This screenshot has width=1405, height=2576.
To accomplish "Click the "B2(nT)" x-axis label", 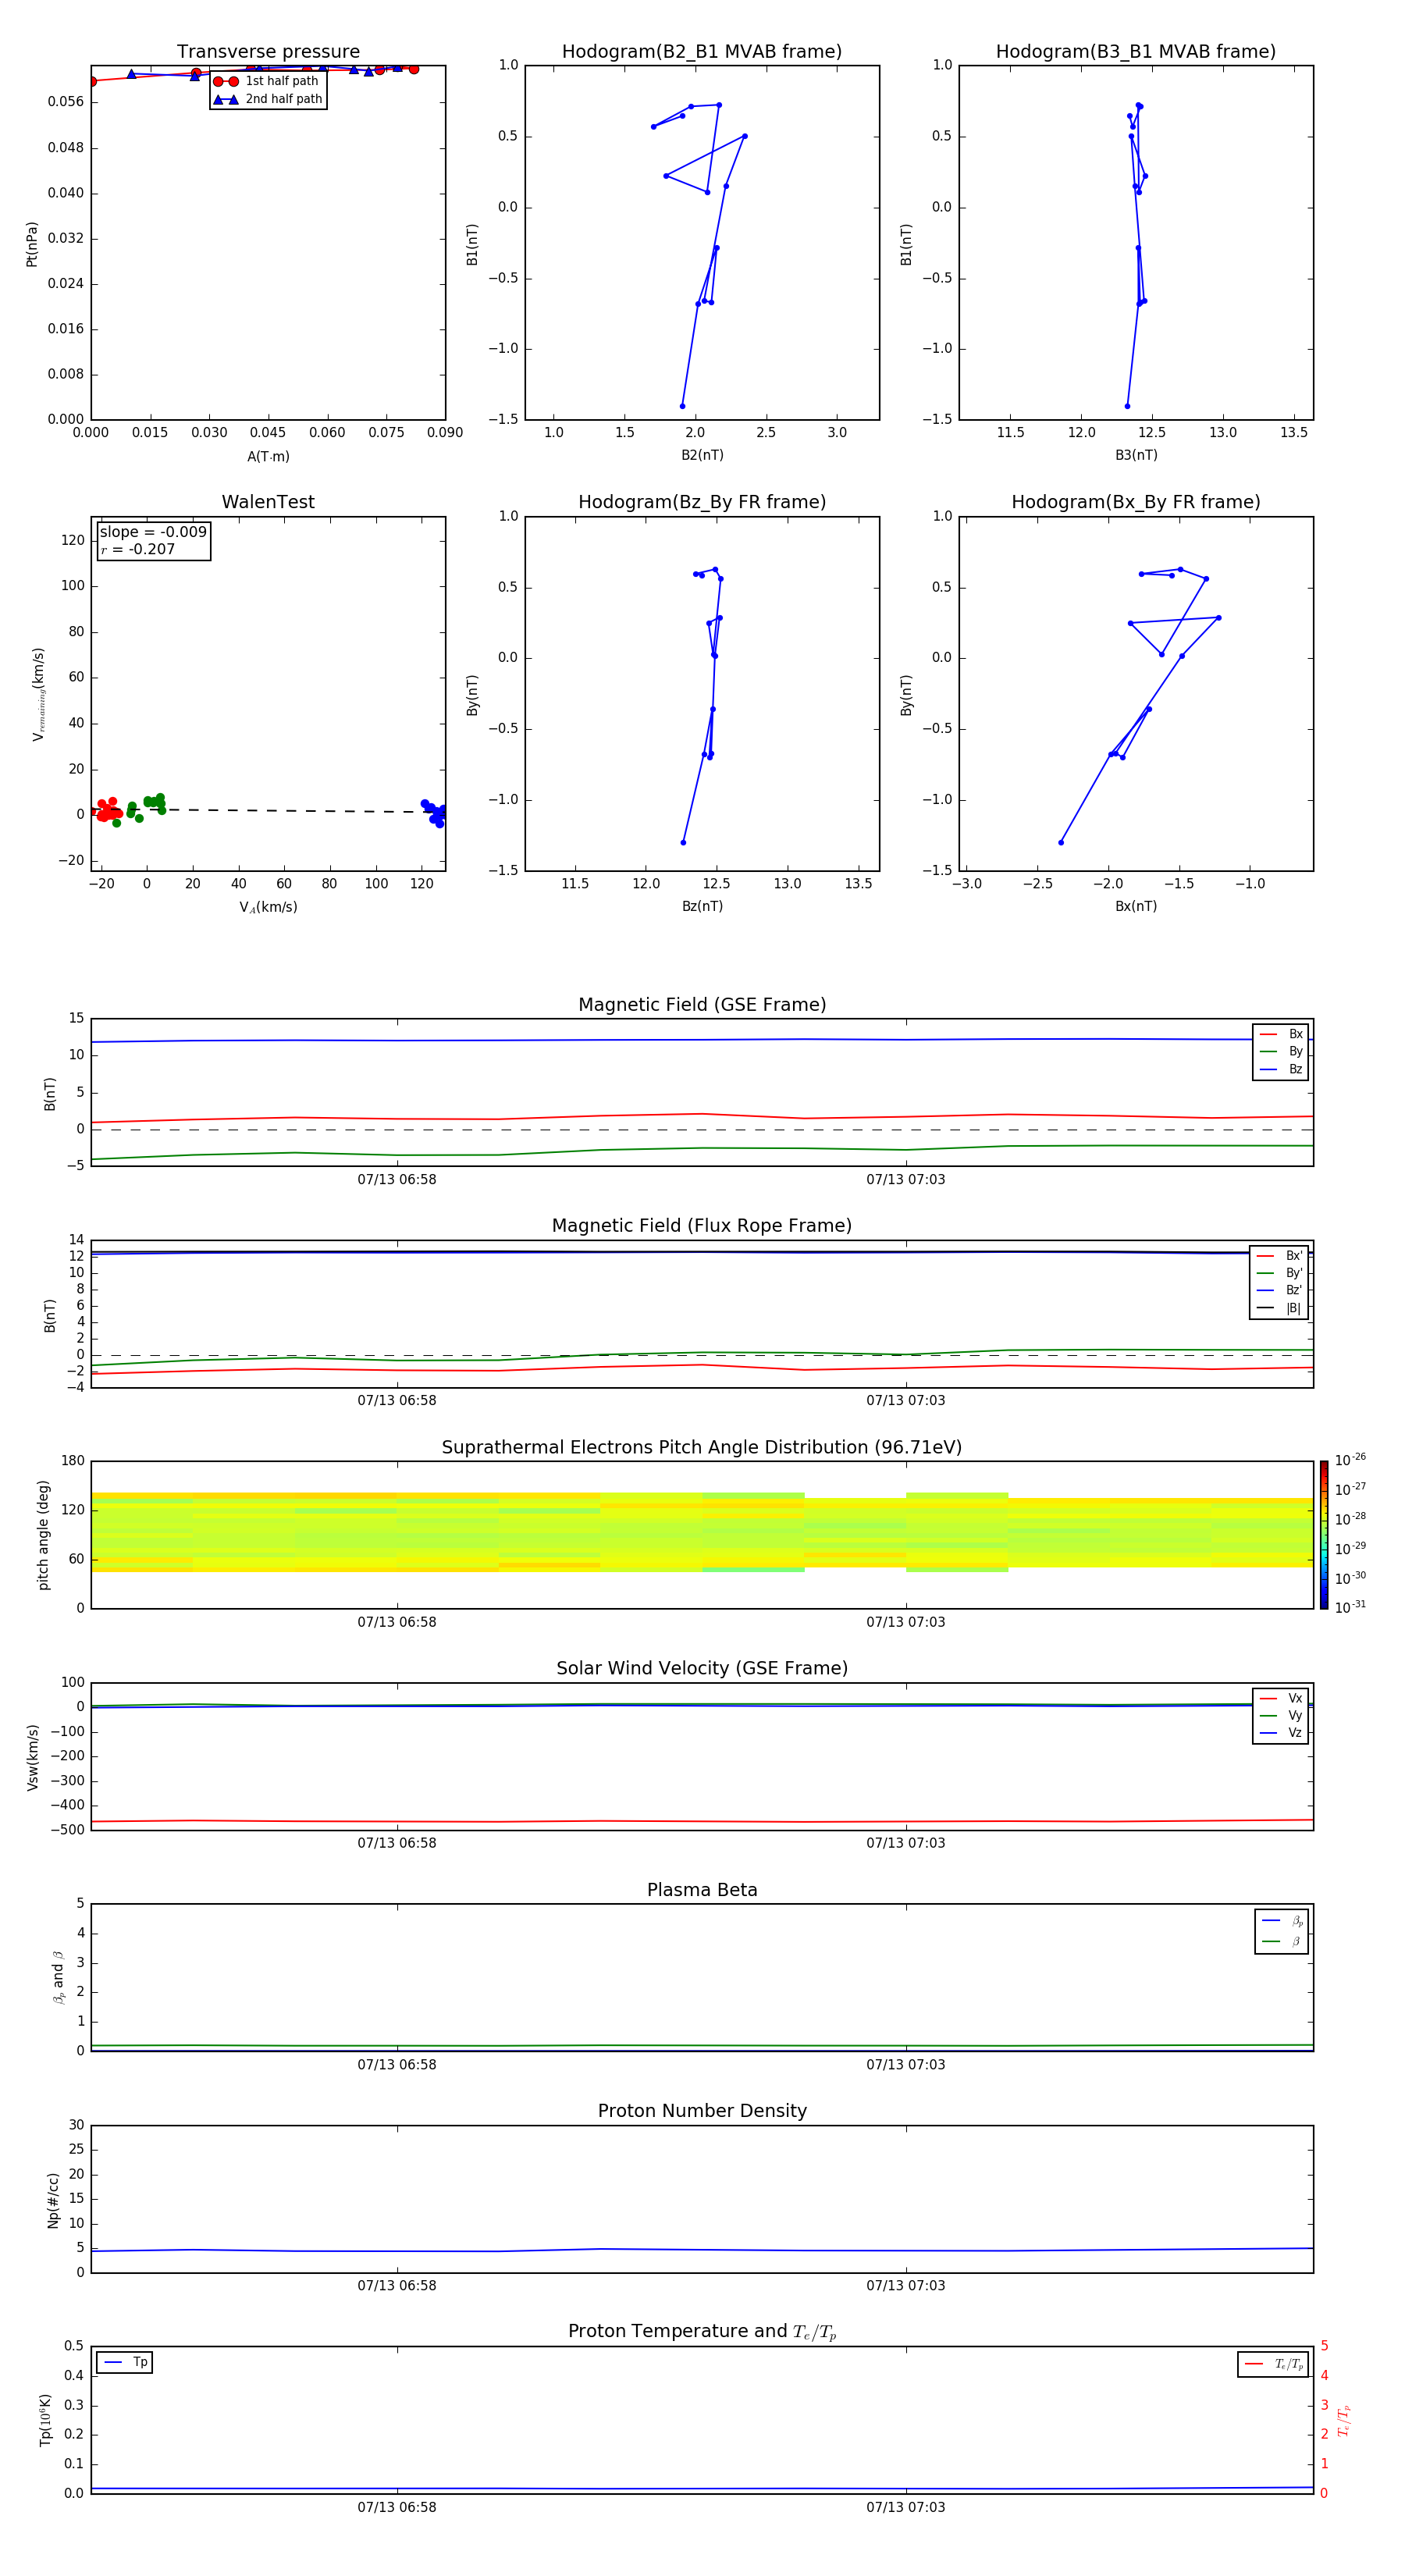I will click(702, 455).
